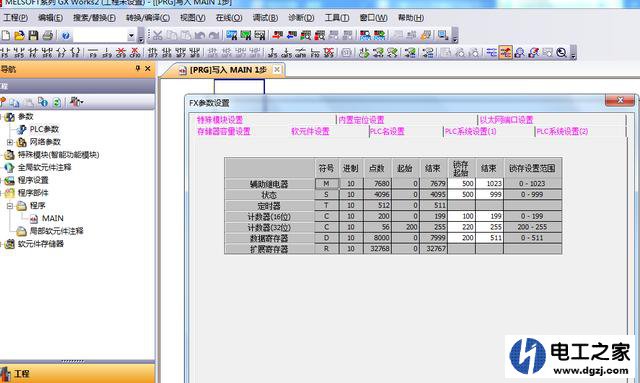
Task: Open the 工程(P) menu
Action: tap(16, 18)
